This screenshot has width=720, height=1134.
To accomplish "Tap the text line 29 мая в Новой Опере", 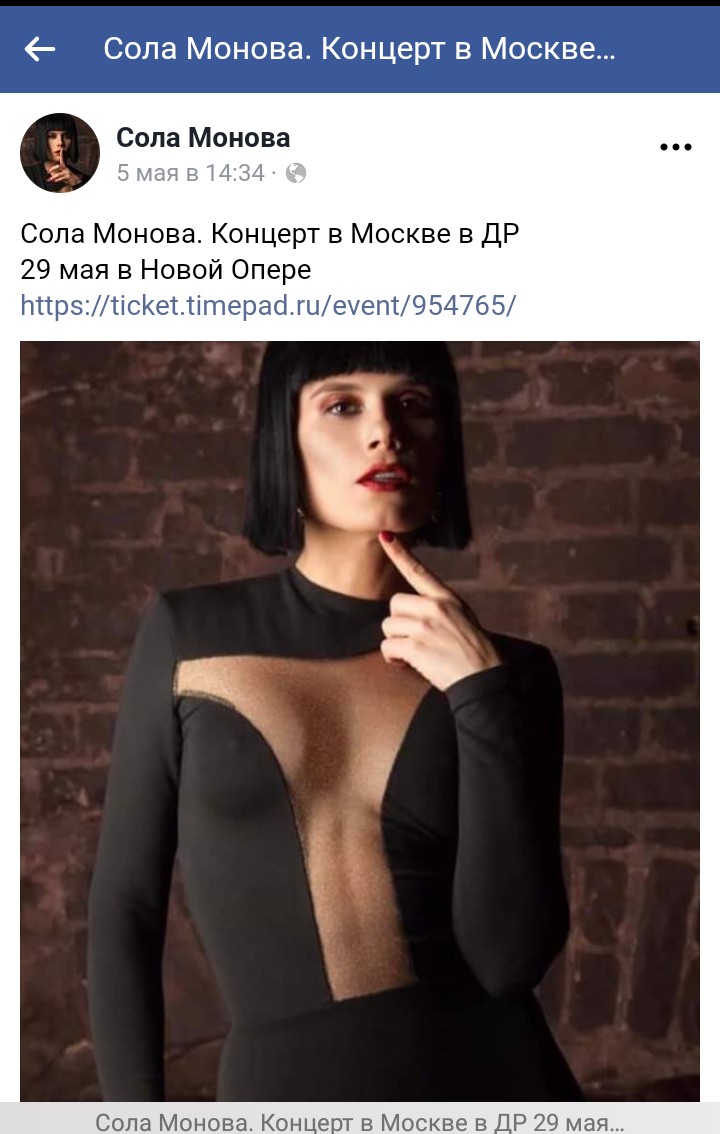I will 166,270.
